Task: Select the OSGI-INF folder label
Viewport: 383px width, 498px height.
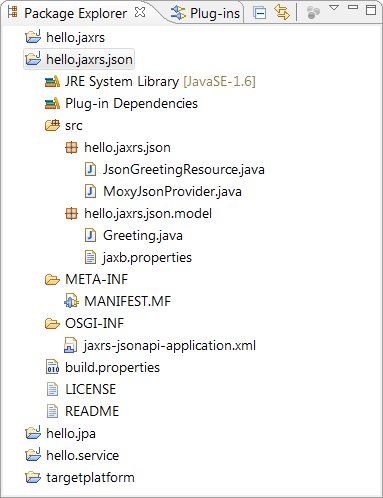Action: [94, 323]
